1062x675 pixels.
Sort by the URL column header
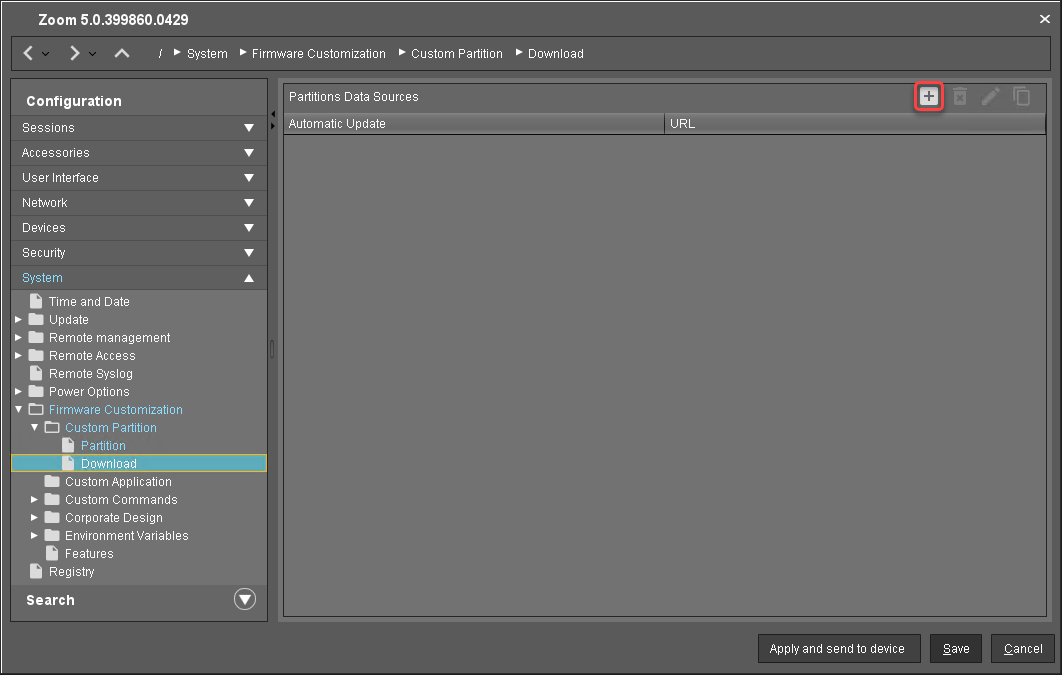(x=855, y=124)
